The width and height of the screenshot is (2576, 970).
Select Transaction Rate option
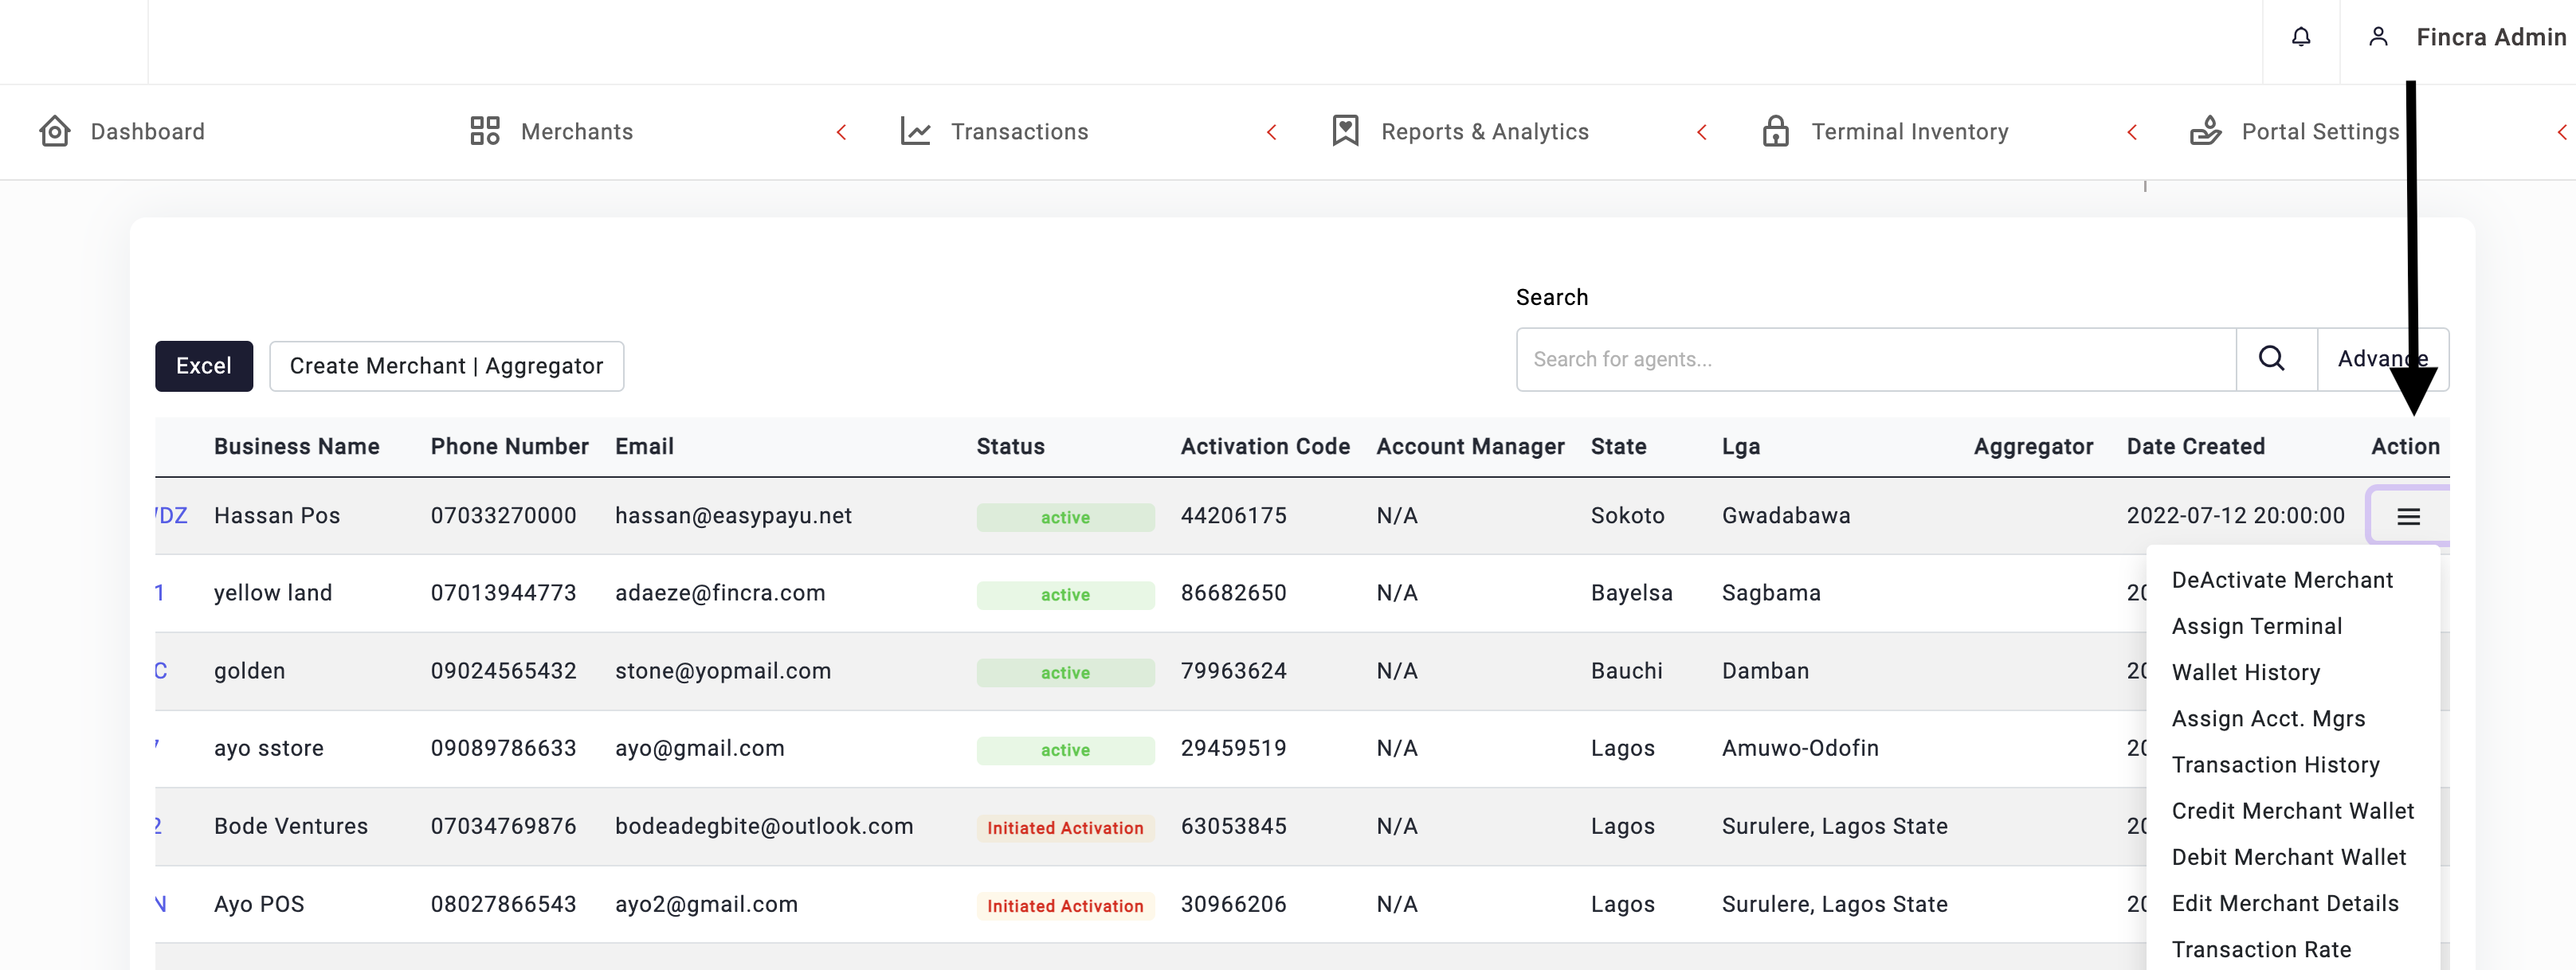click(x=2261, y=949)
